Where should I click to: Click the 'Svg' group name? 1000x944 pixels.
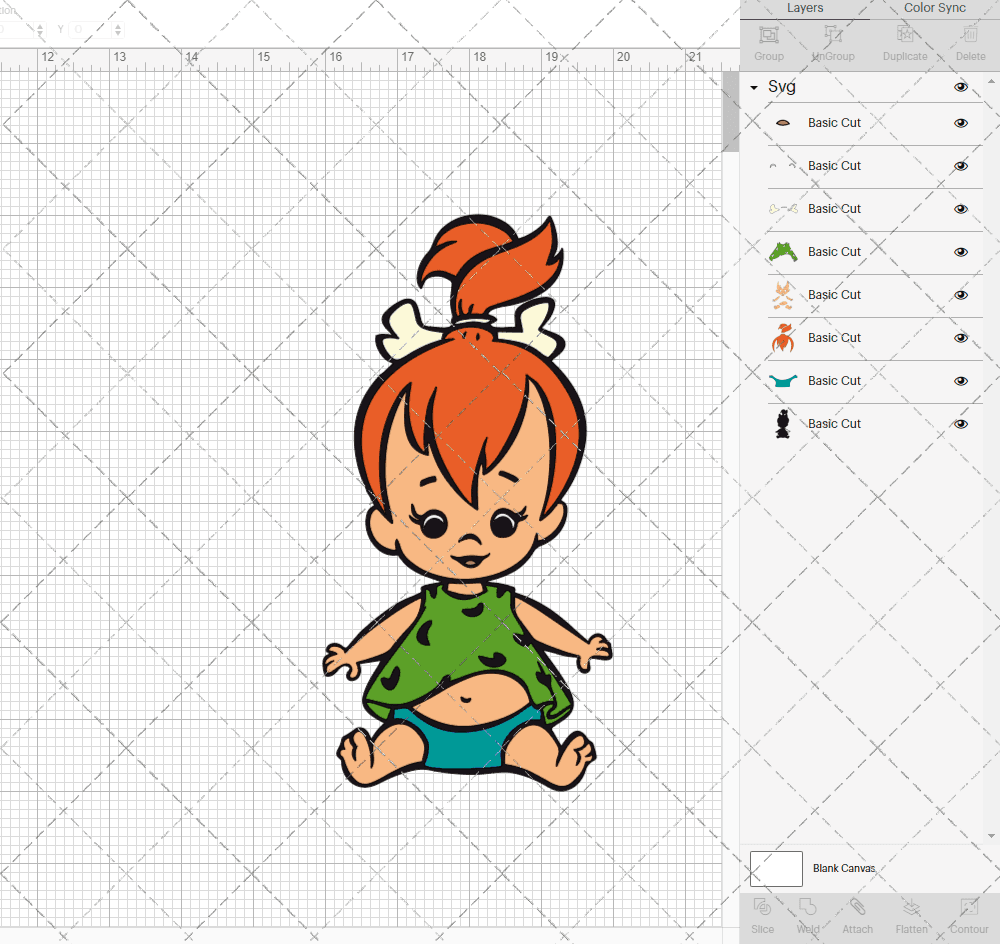[781, 87]
